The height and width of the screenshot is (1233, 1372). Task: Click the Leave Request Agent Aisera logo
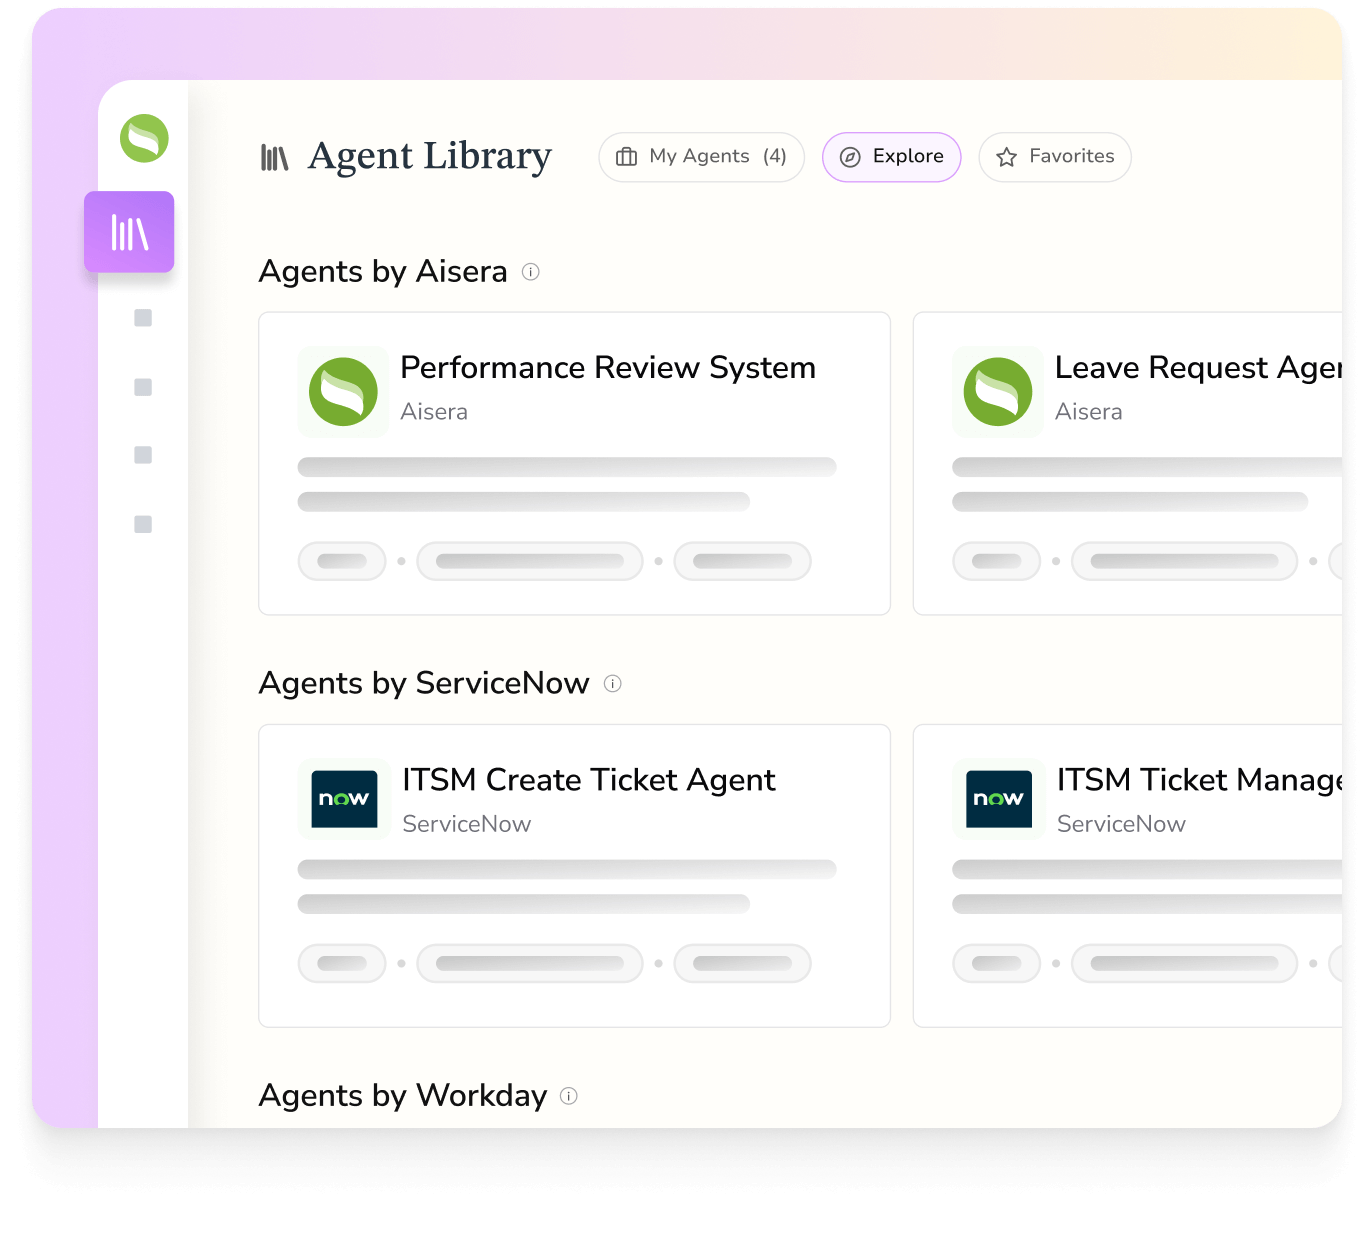pos(998,392)
